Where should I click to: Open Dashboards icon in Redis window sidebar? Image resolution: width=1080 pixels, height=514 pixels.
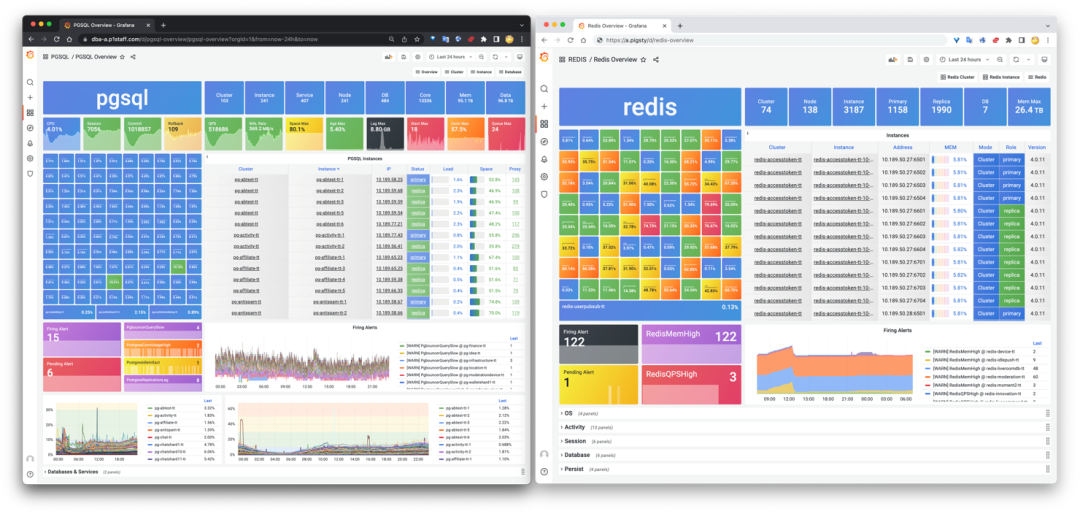click(544, 124)
